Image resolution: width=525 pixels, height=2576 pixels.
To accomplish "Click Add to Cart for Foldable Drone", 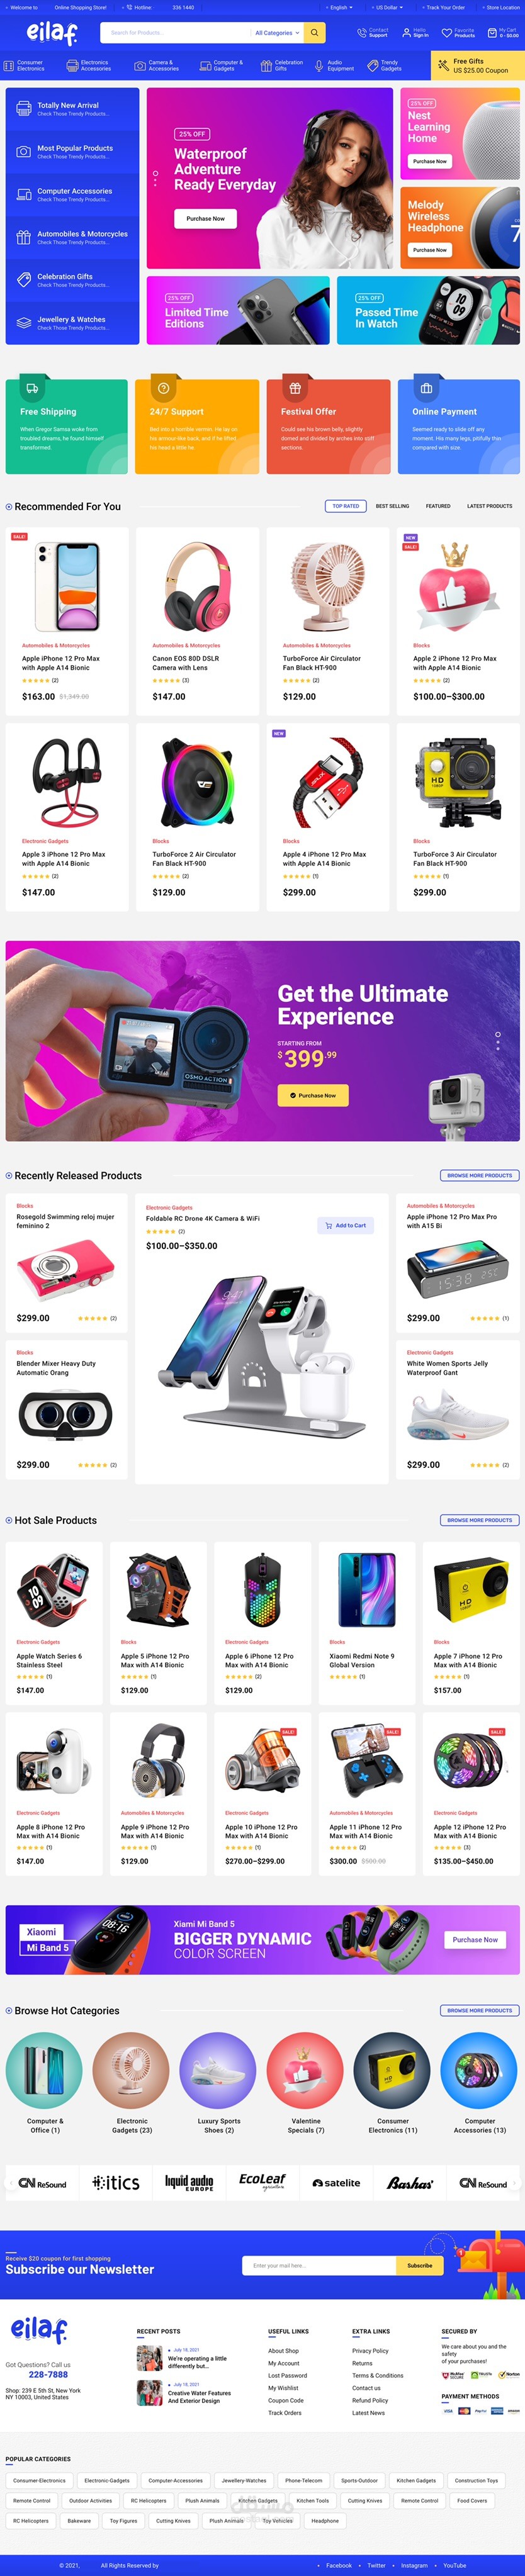I will click(345, 1225).
